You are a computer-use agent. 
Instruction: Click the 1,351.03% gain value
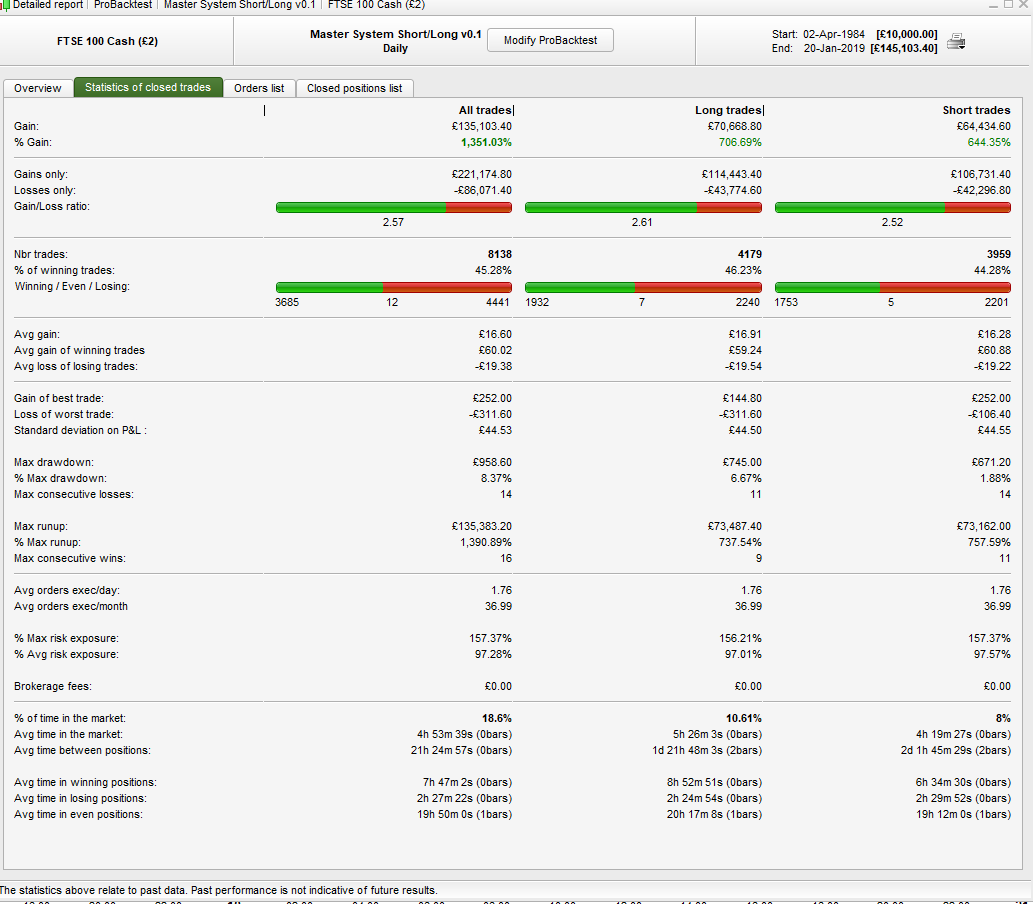coord(486,142)
